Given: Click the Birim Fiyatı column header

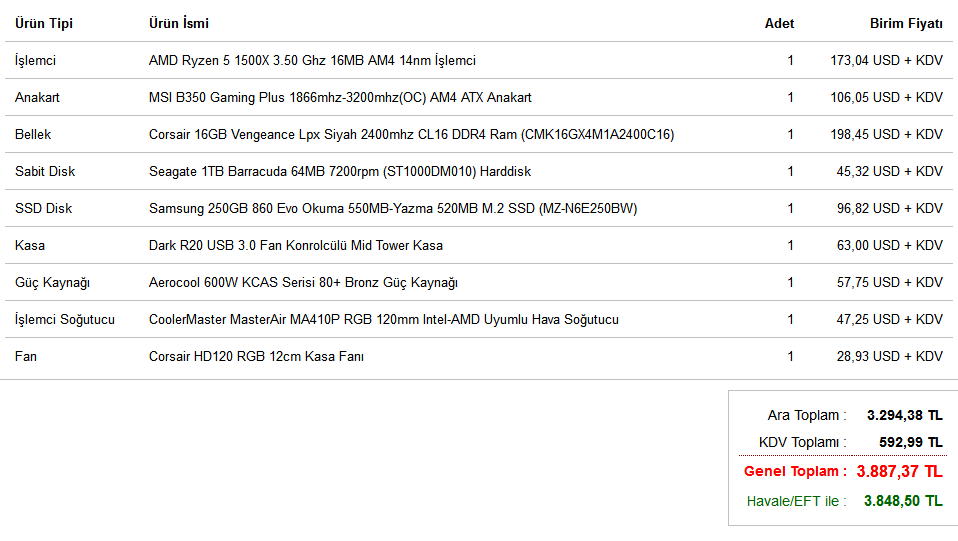Looking at the screenshot, I should (906, 23).
